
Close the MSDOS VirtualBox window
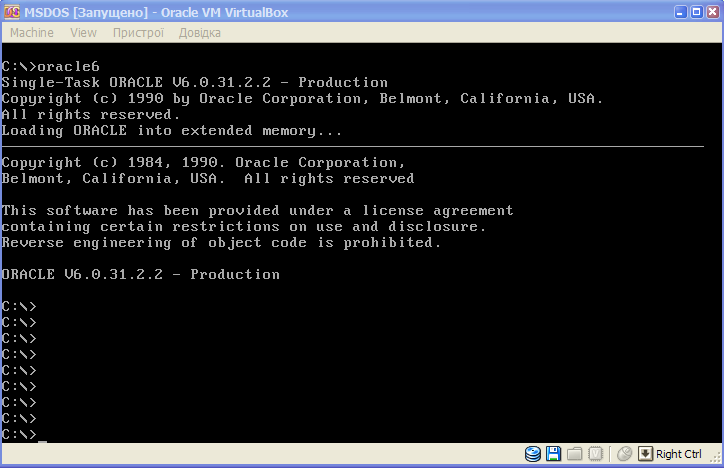pyautogui.click(x=713, y=12)
